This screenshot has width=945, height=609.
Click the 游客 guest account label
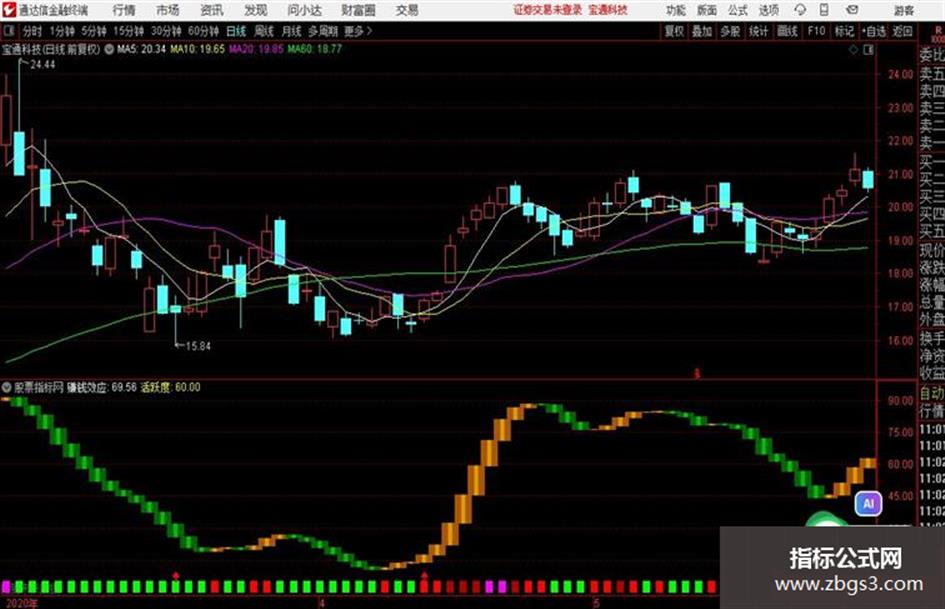[904, 10]
